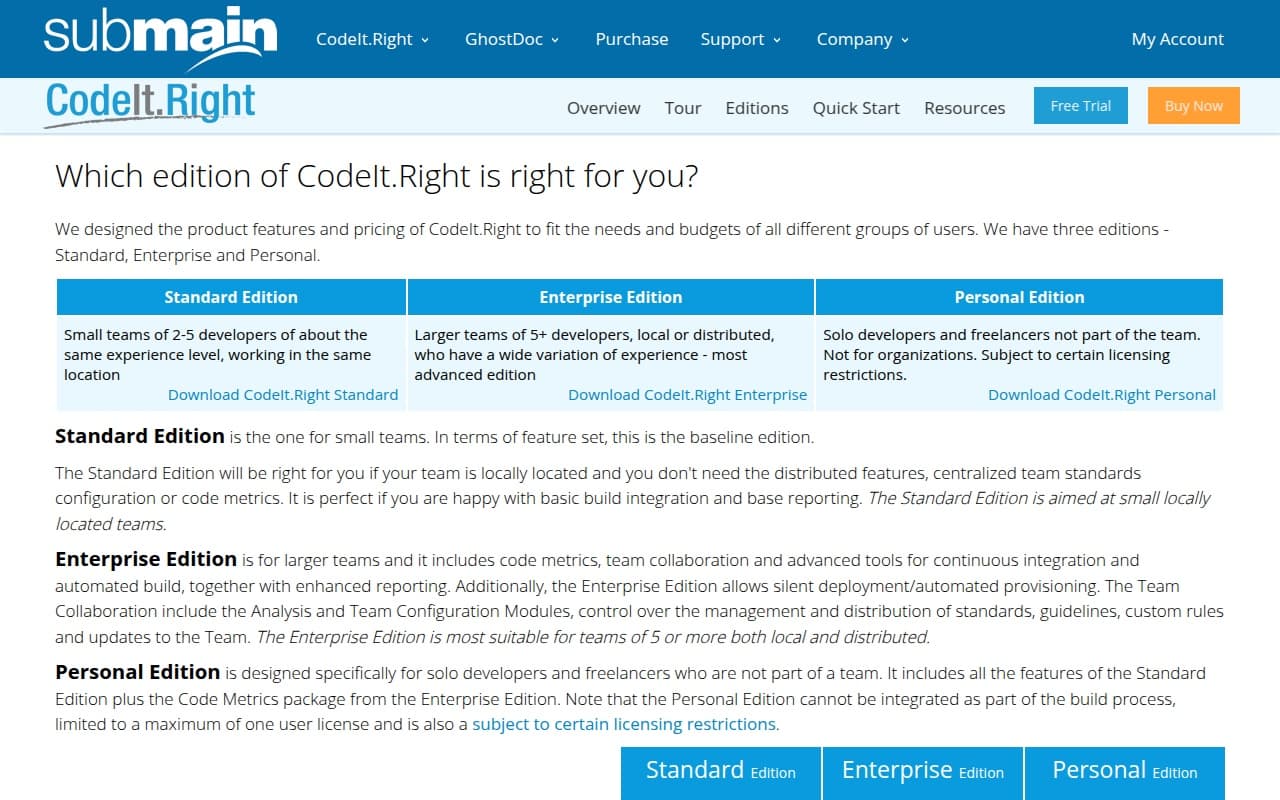The height and width of the screenshot is (800, 1280).
Task: Switch to the Tour section
Action: (682, 107)
